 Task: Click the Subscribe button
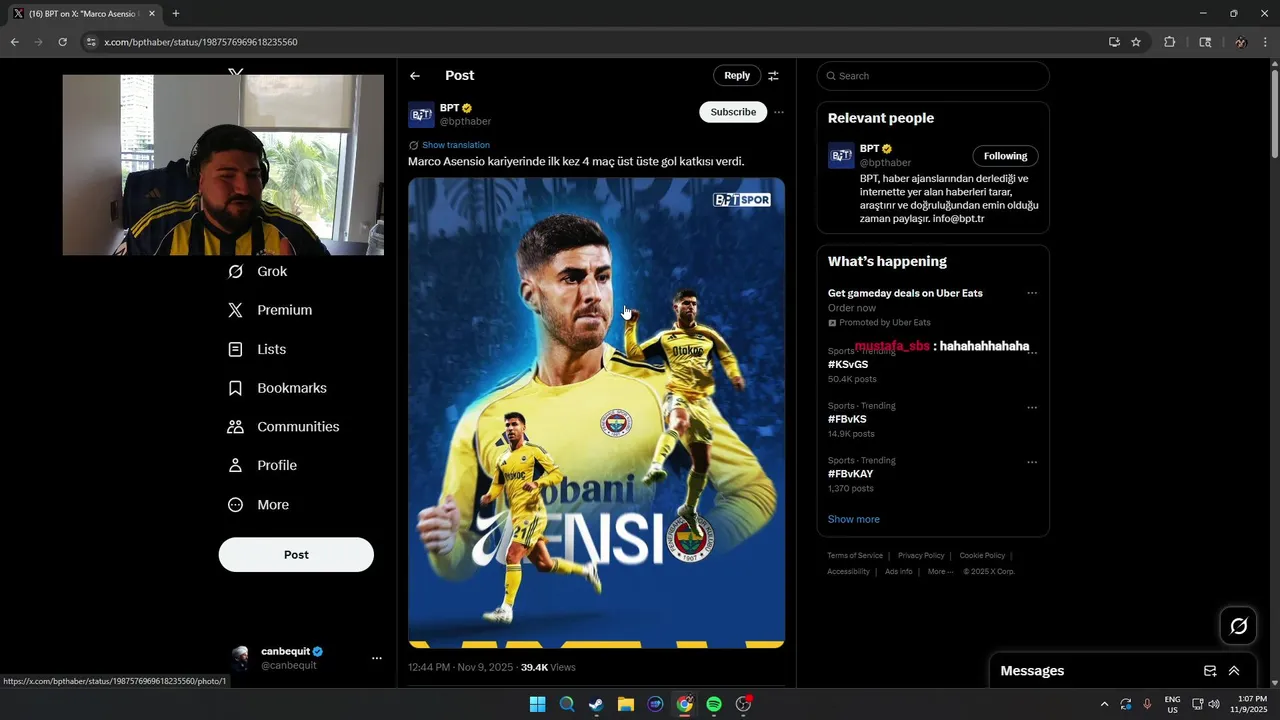pos(733,112)
